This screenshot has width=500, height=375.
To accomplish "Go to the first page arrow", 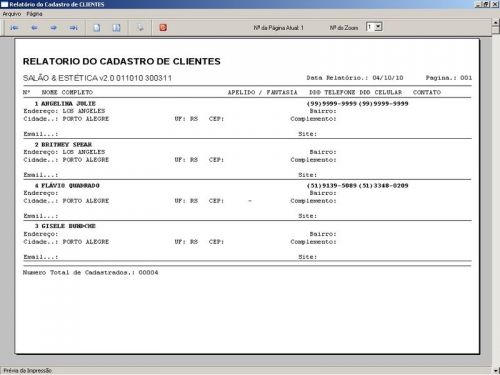I will 14,28.
